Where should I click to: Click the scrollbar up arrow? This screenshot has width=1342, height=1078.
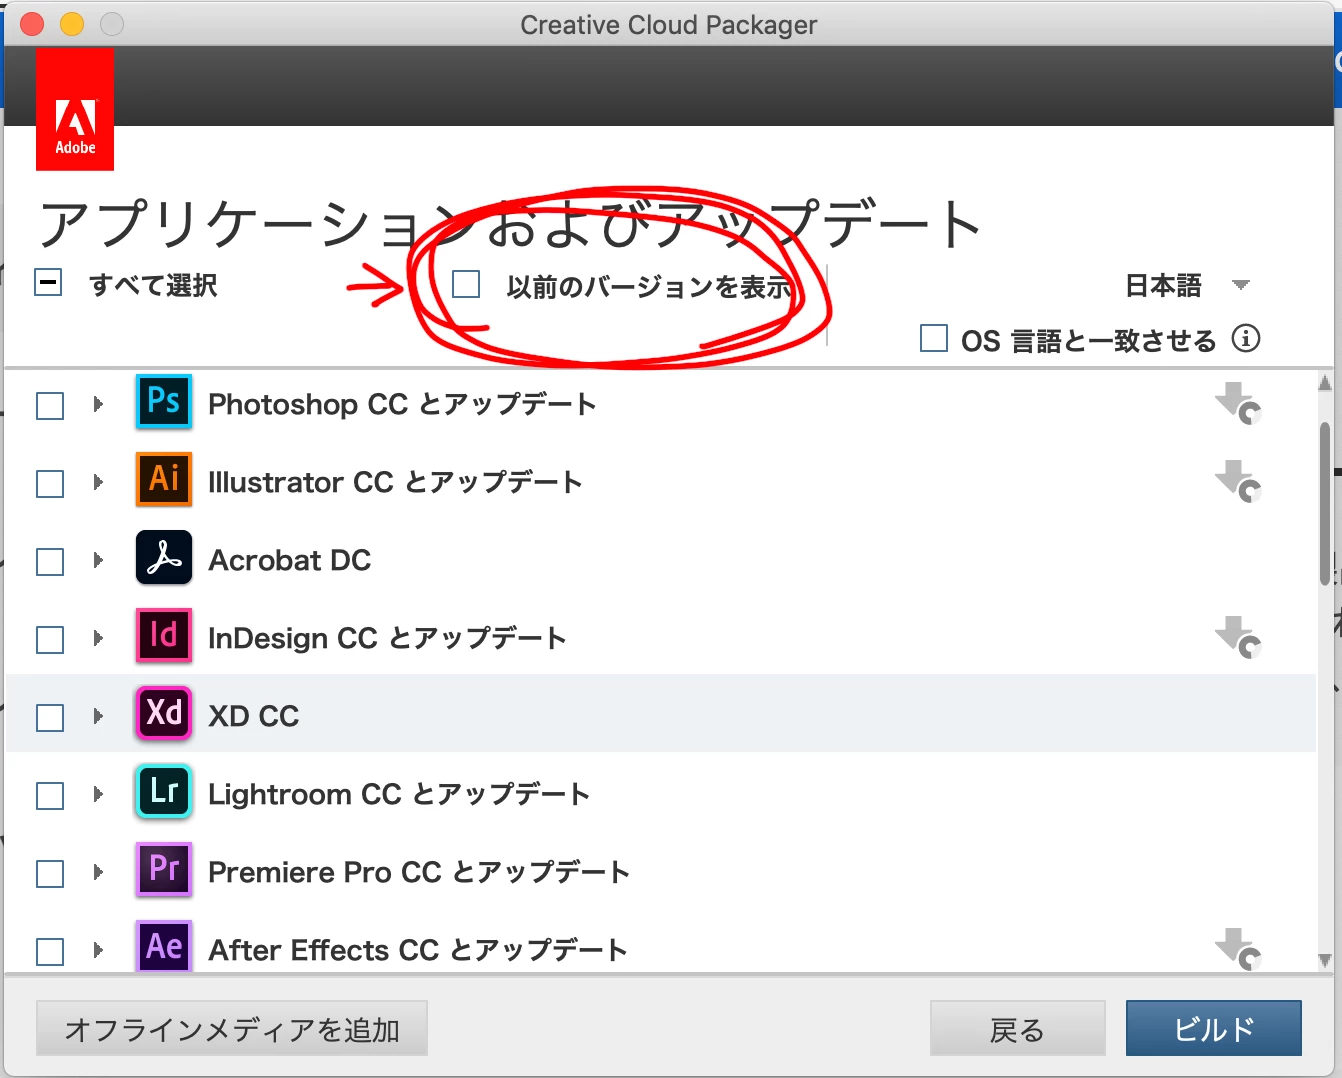(1325, 382)
